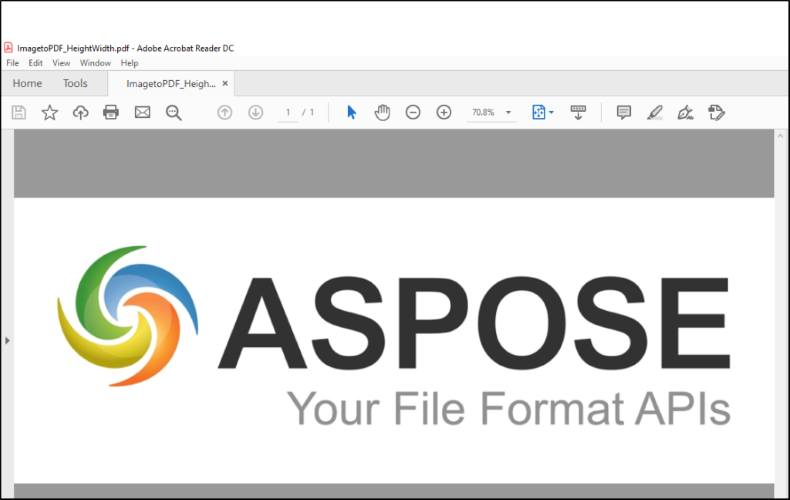
Task: Click the bookmark star icon
Action: pyautogui.click(x=49, y=113)
